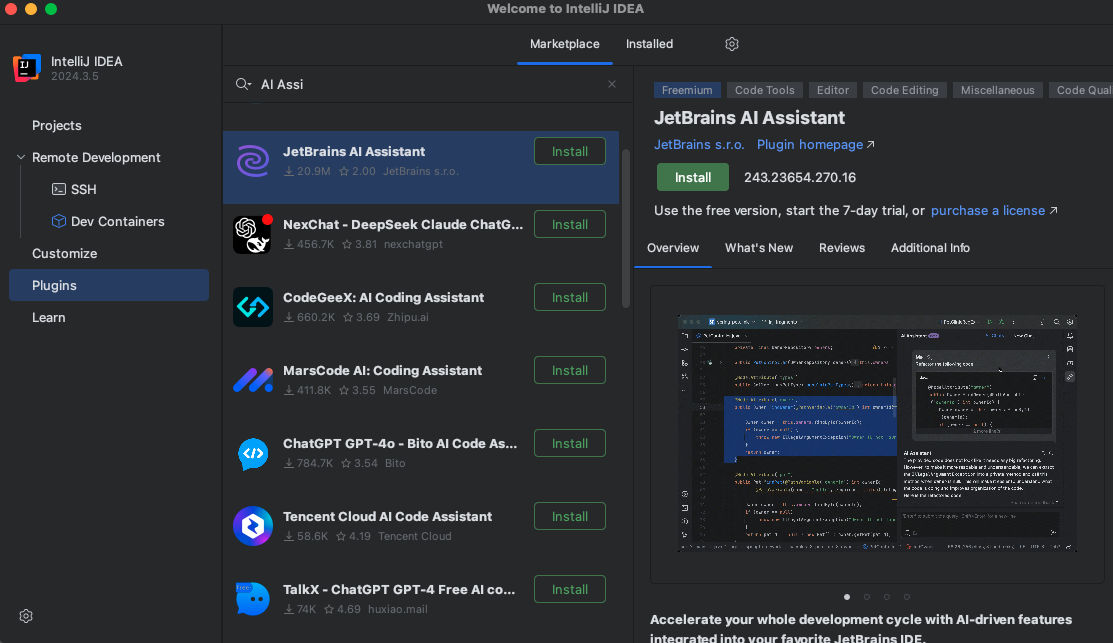Click the Tencent Cloud plugin icon
The width and height of the screenshot is (1113, 643).
253,526
